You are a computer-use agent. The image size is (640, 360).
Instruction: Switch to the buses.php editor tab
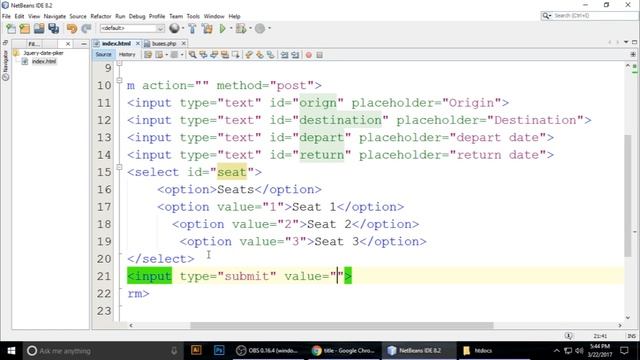pos(164,43)
